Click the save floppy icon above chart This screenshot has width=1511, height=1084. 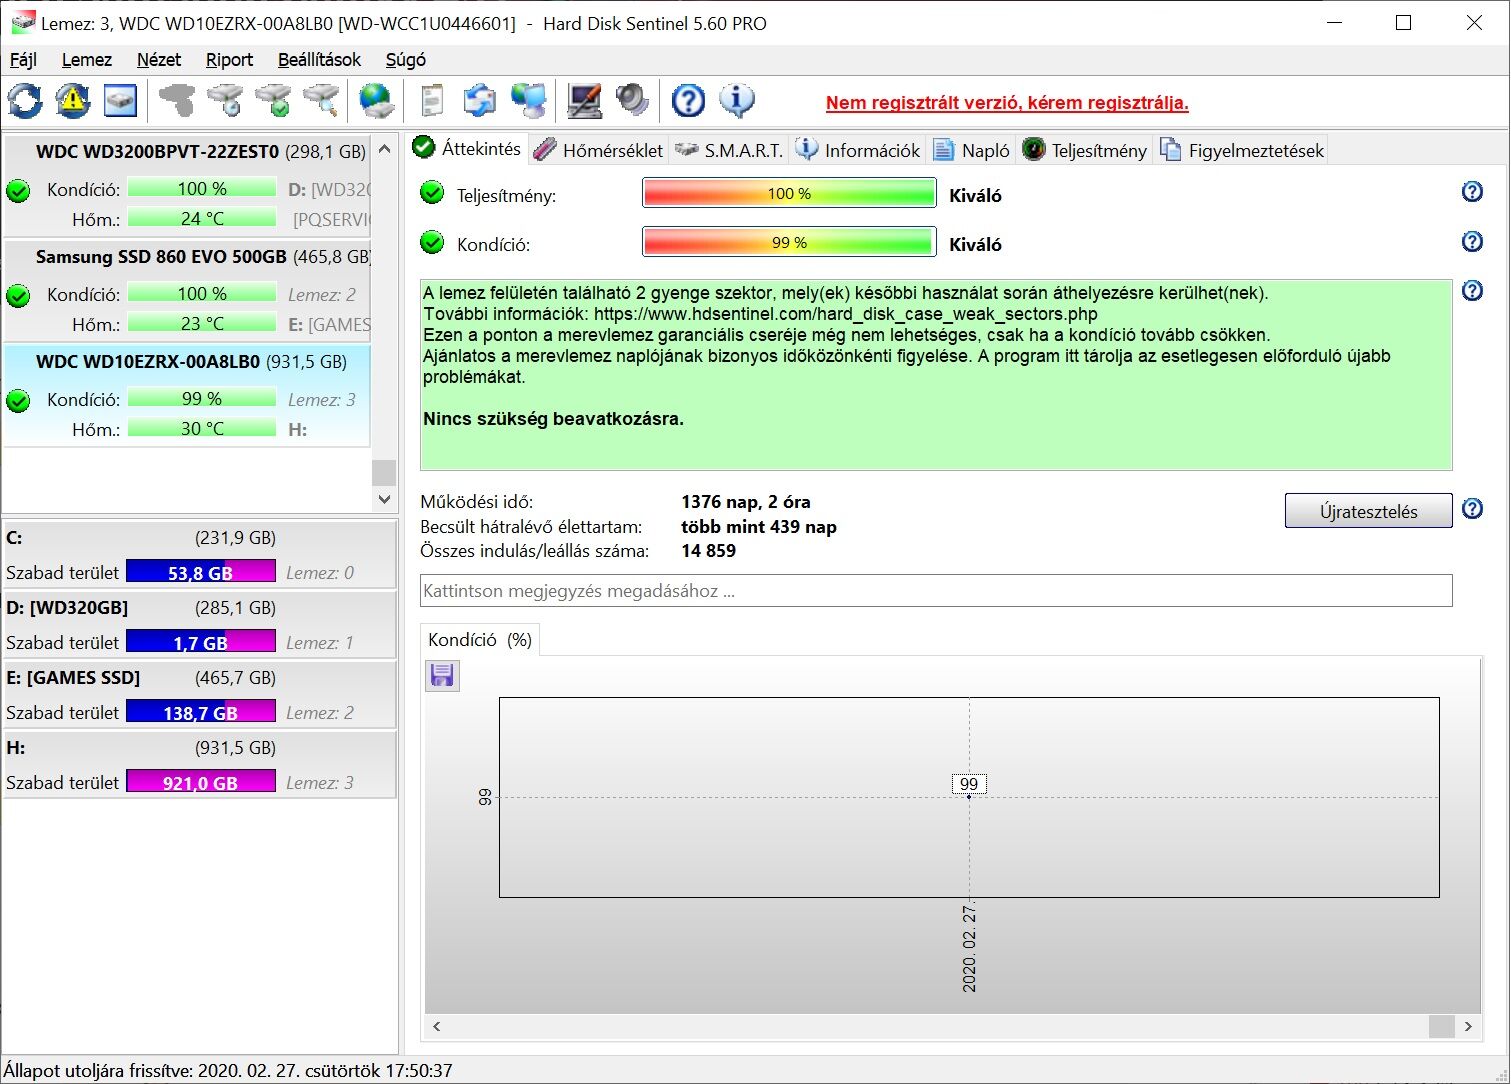pos(442,676)
